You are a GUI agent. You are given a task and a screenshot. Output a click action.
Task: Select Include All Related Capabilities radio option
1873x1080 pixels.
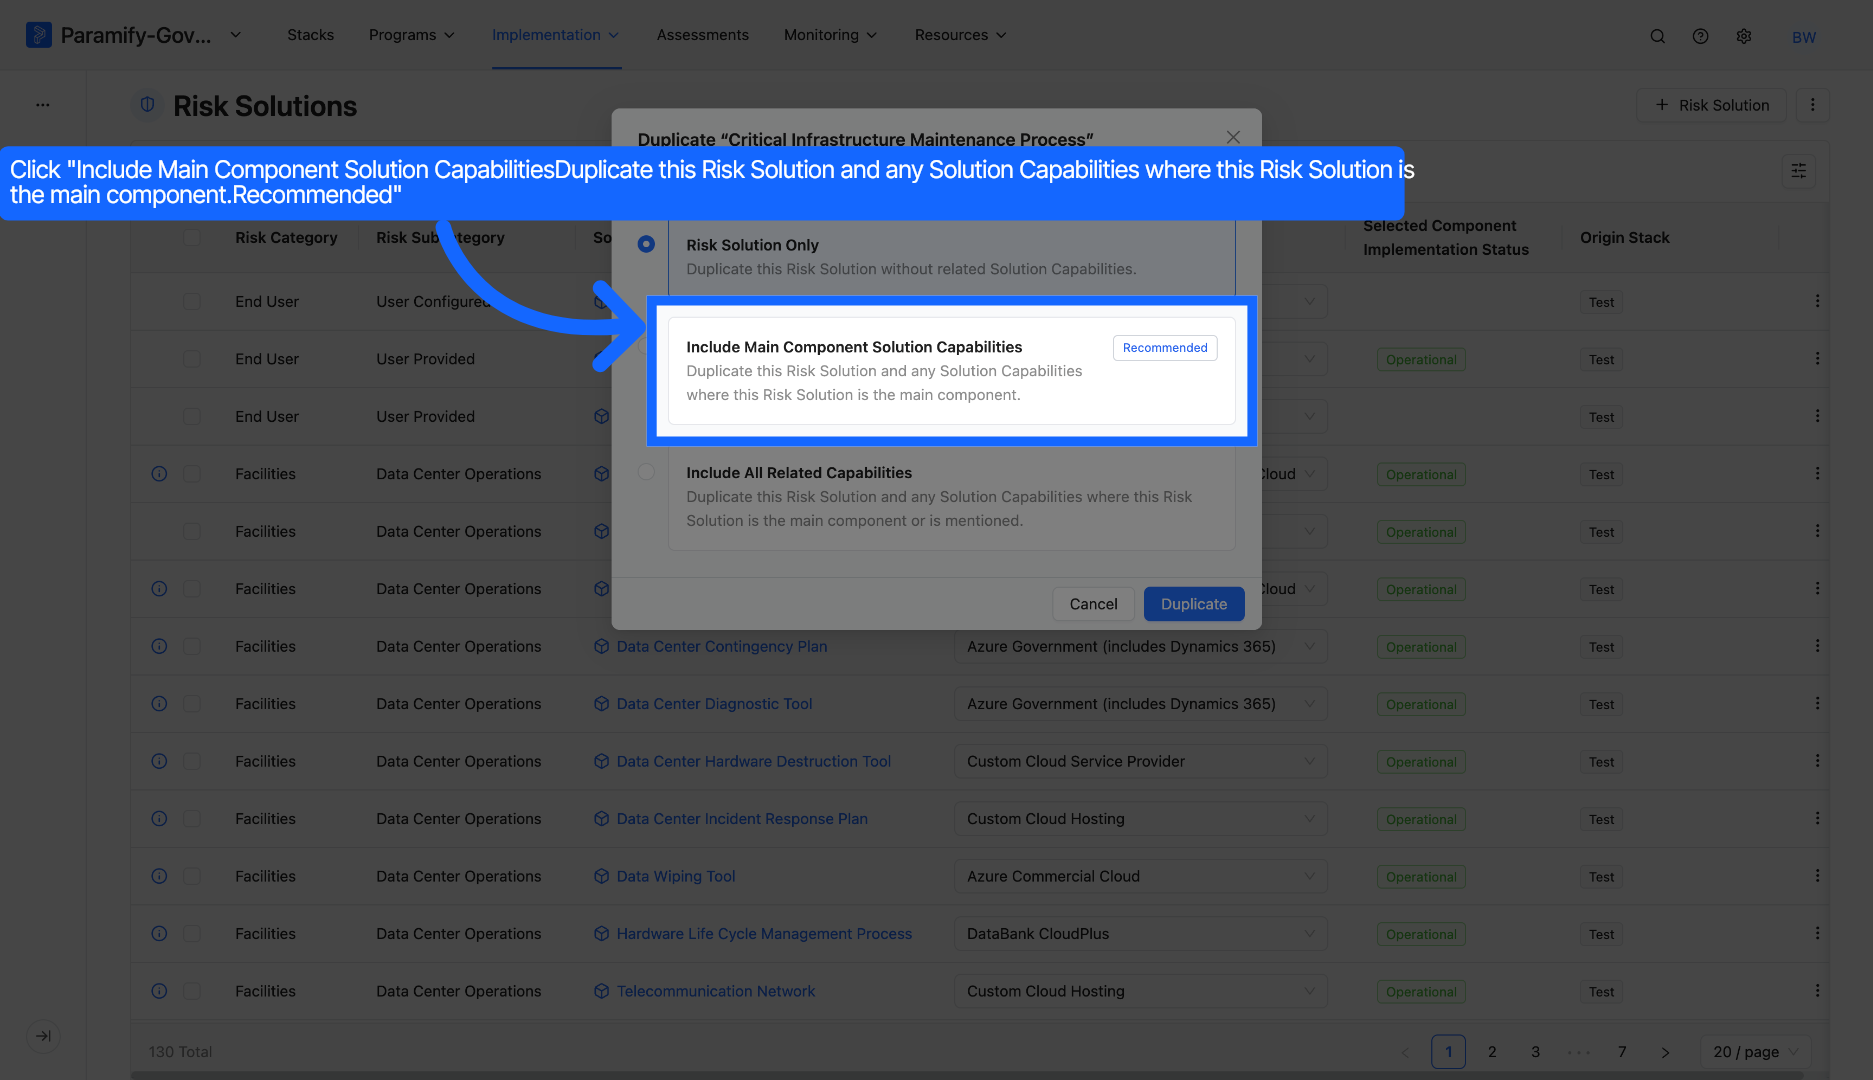point(646,472)
